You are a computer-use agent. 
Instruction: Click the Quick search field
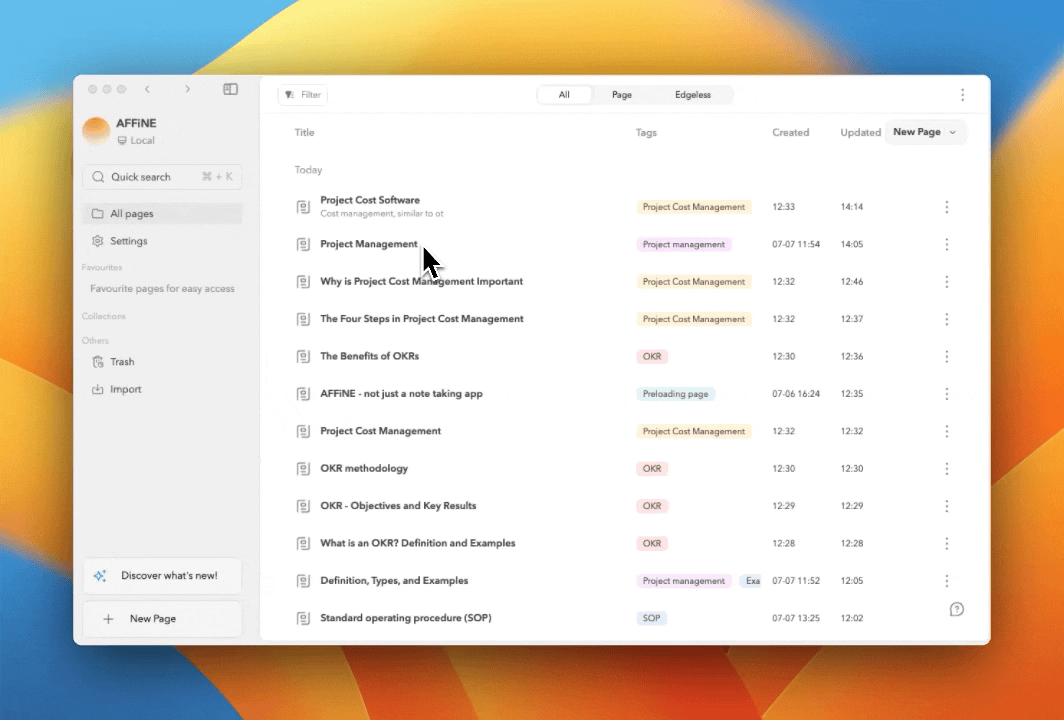click(x=162, y=177)
